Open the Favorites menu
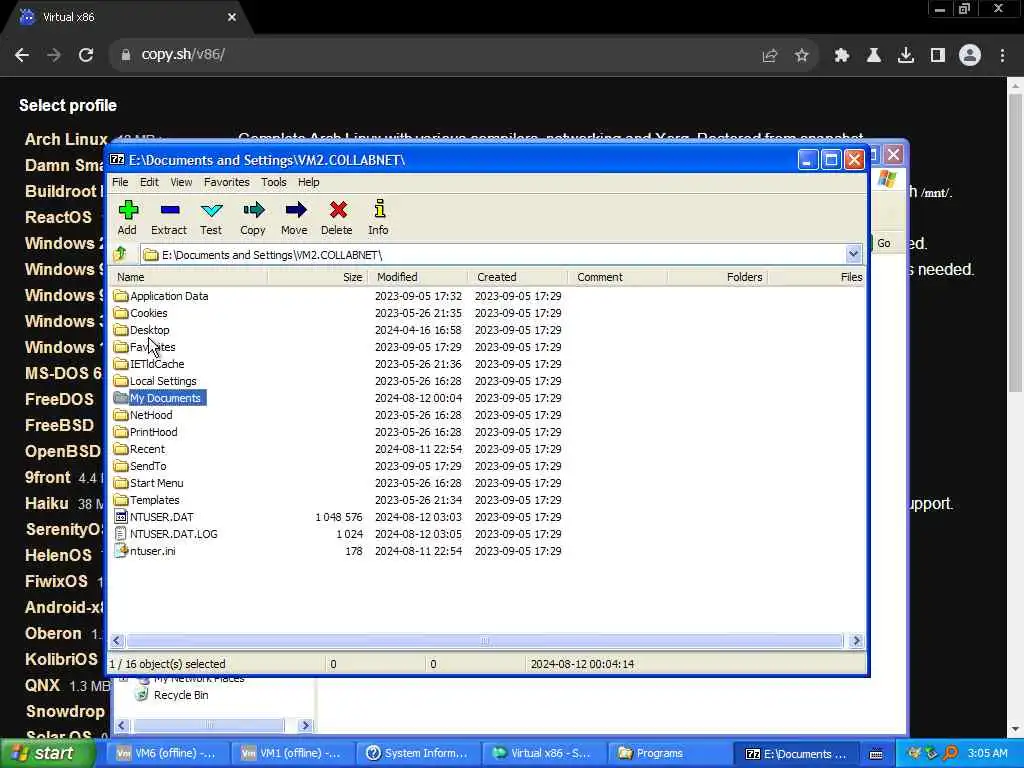Viewport: 1024px width, 768px height. [x=227, y=182]
